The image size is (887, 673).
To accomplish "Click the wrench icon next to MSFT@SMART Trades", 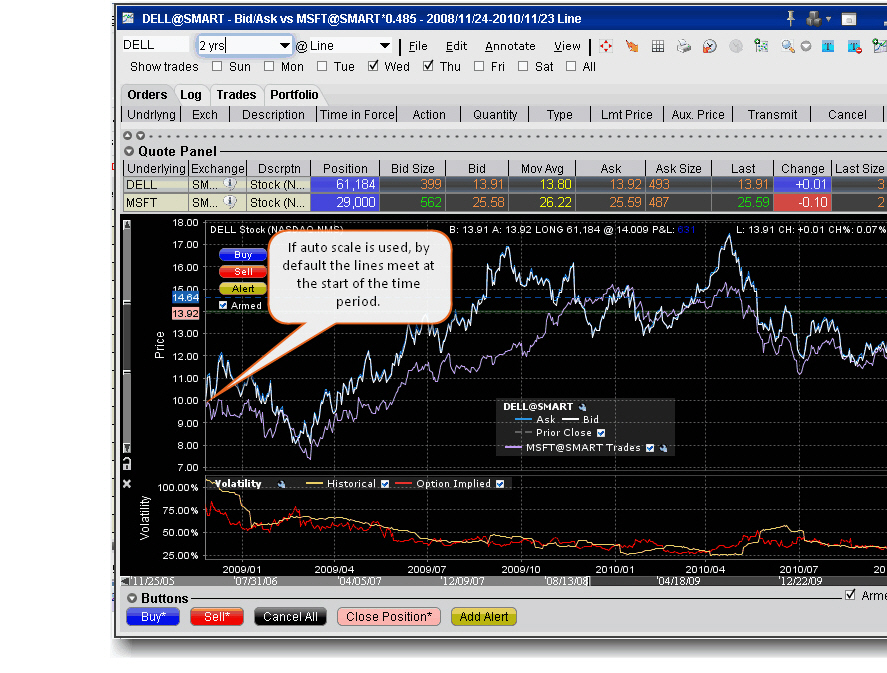I will point(664,448).
